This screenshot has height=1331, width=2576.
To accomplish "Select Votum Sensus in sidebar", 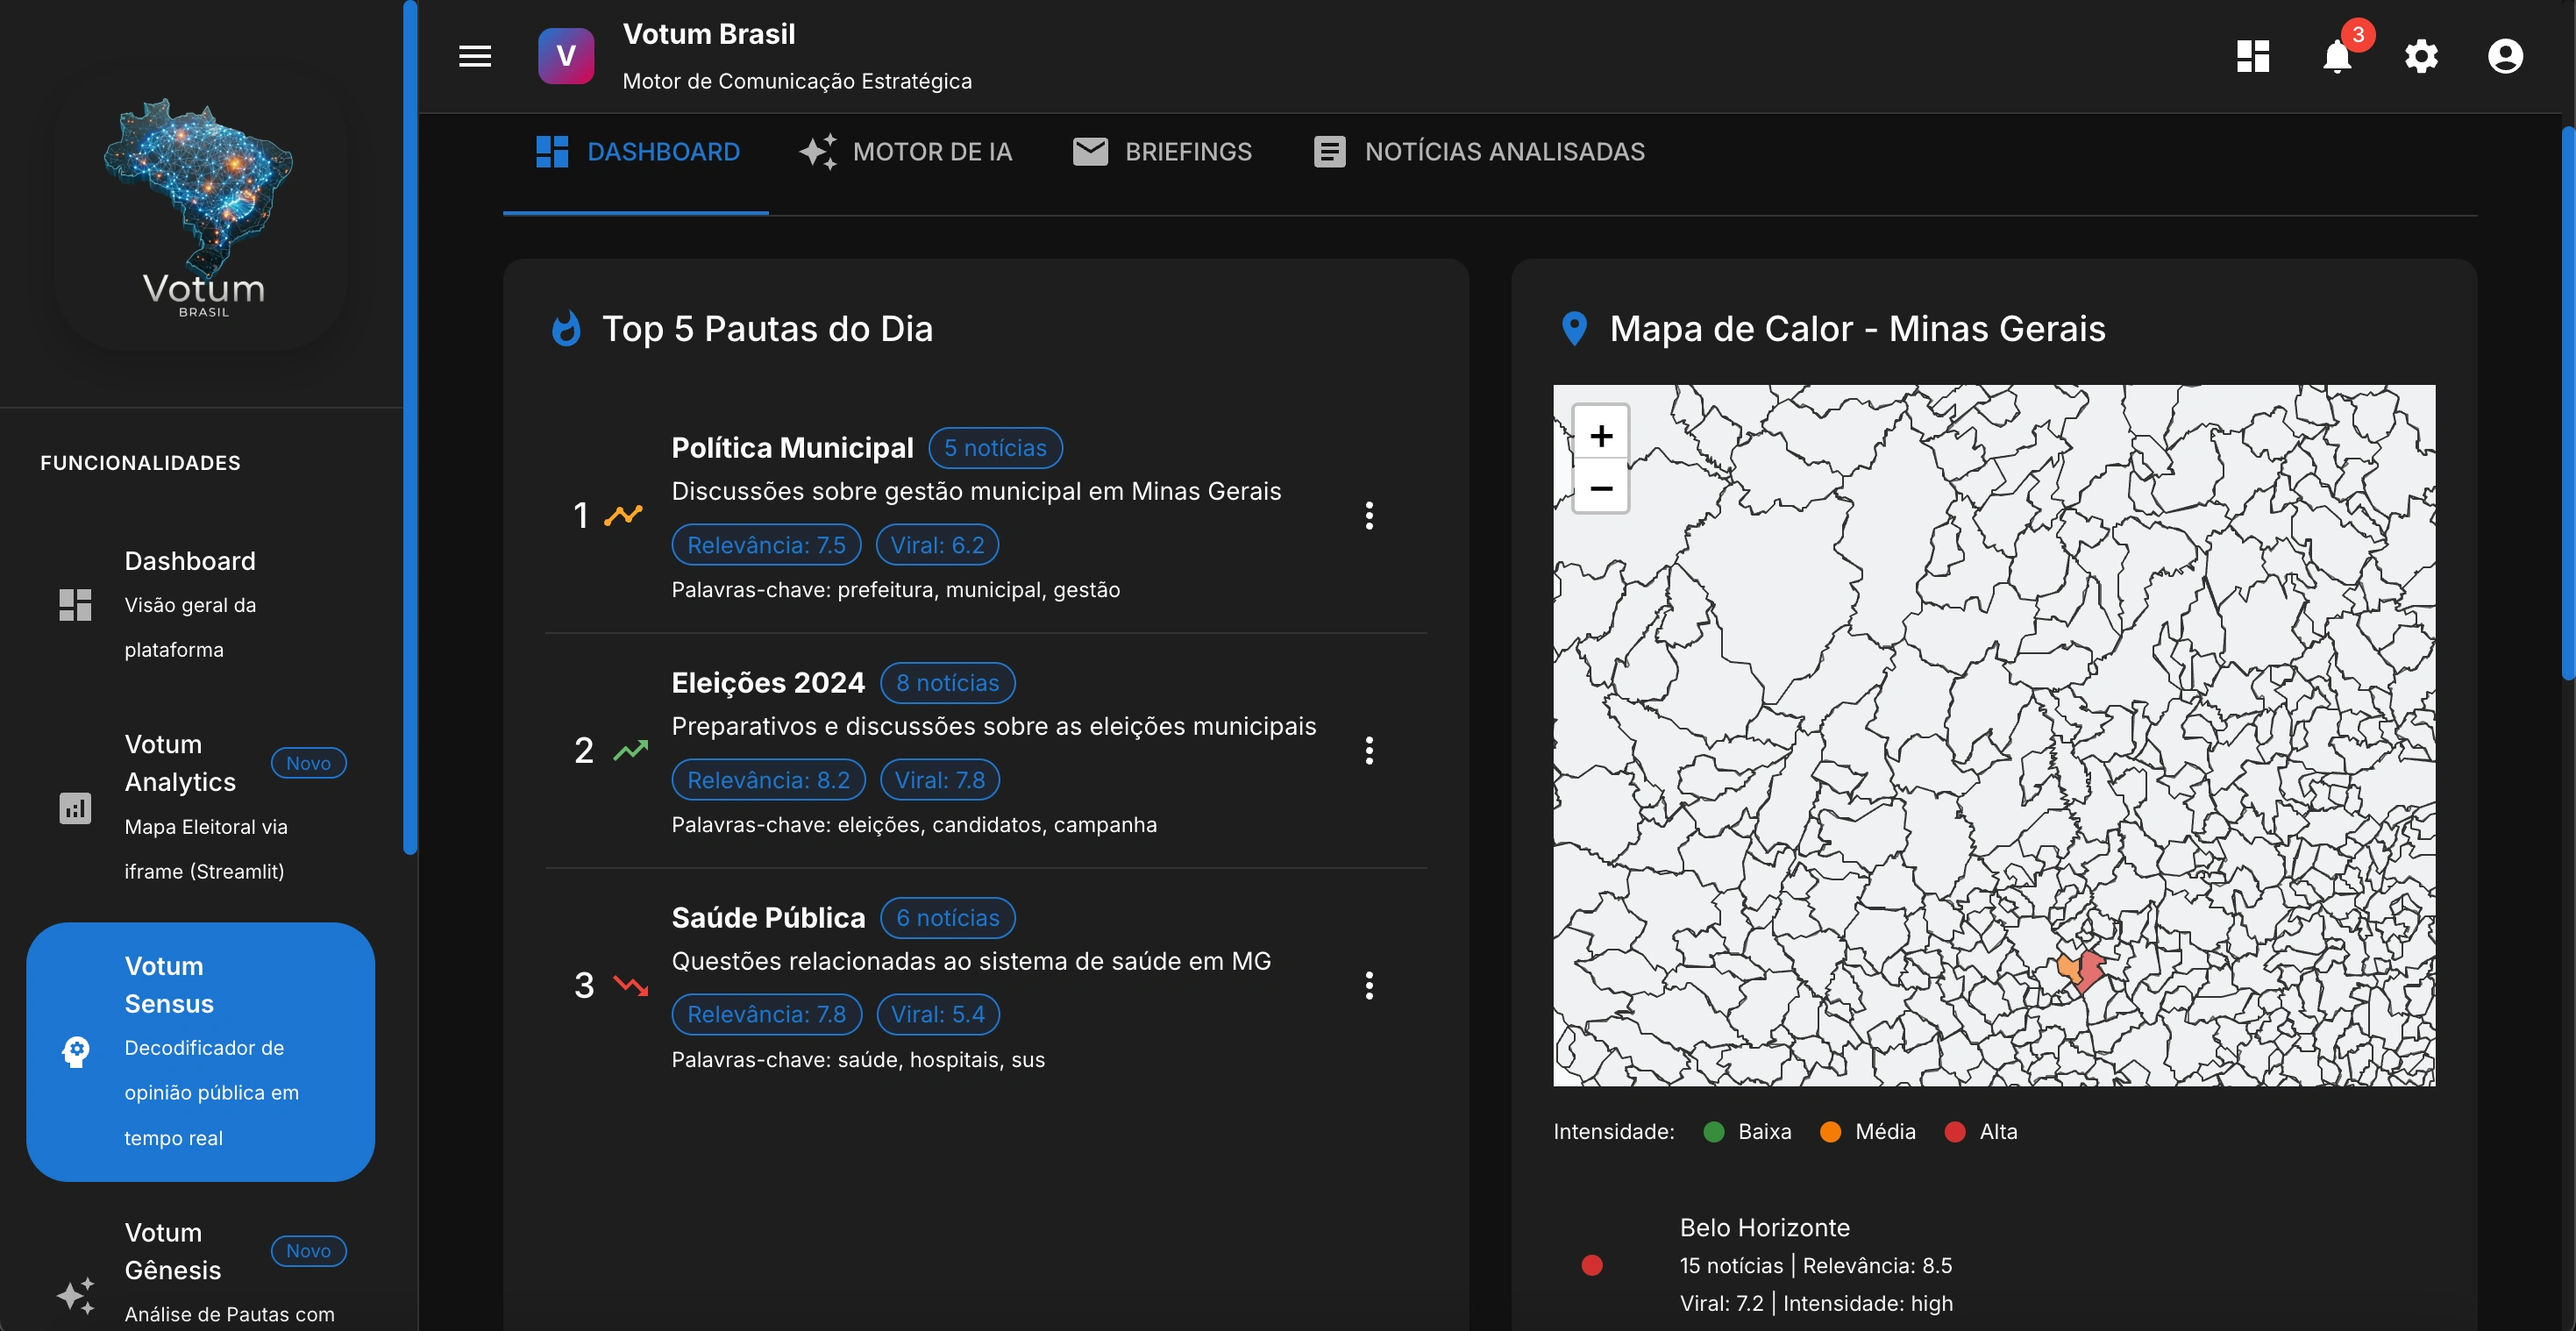I will 200,1051.
